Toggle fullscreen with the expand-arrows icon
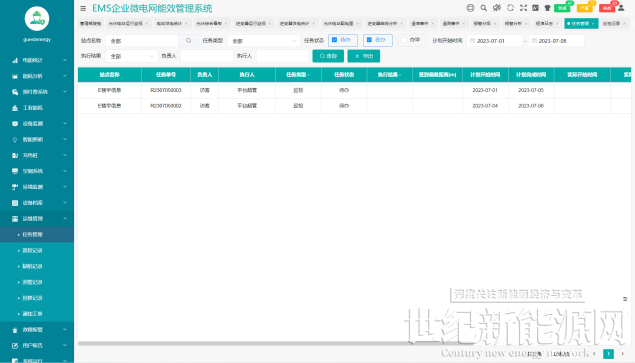The height and width of the screenshot is (363, 635). pos(523,8)
